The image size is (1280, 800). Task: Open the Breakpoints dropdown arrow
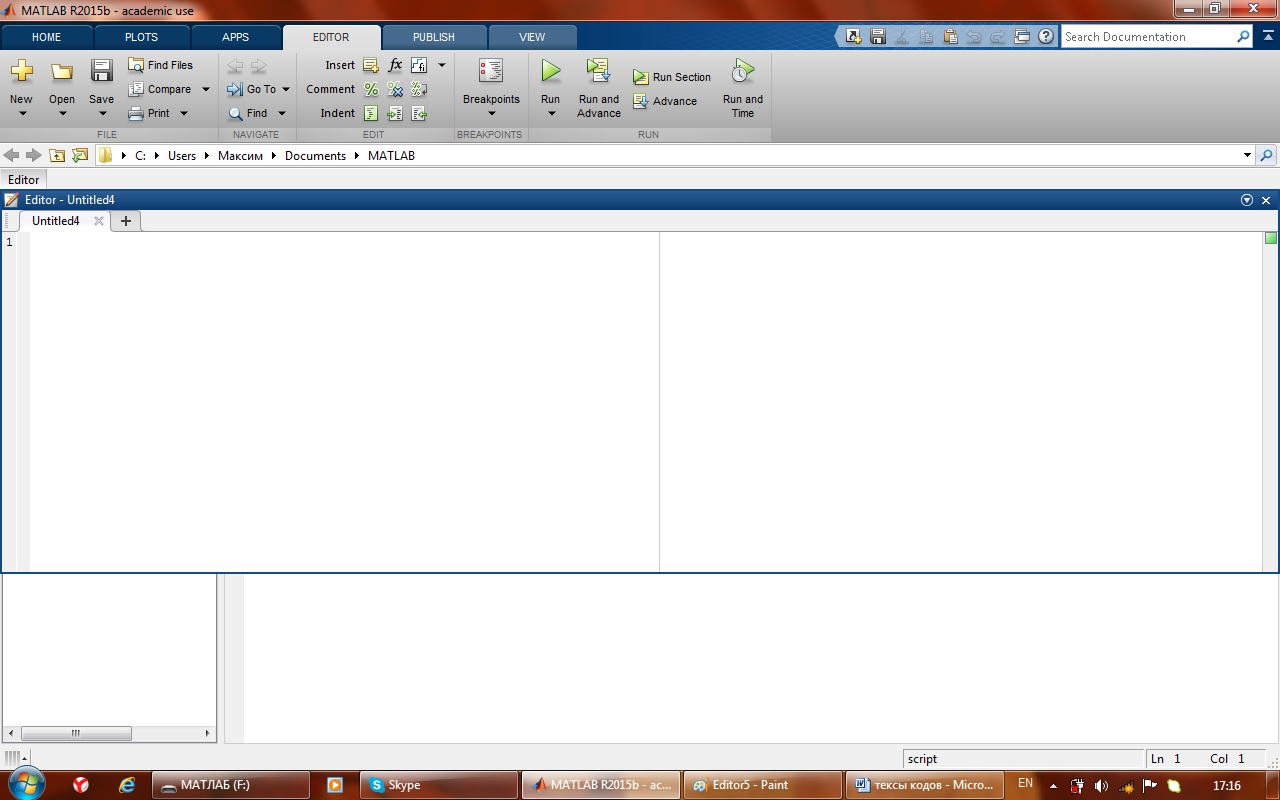coord(491,113)
